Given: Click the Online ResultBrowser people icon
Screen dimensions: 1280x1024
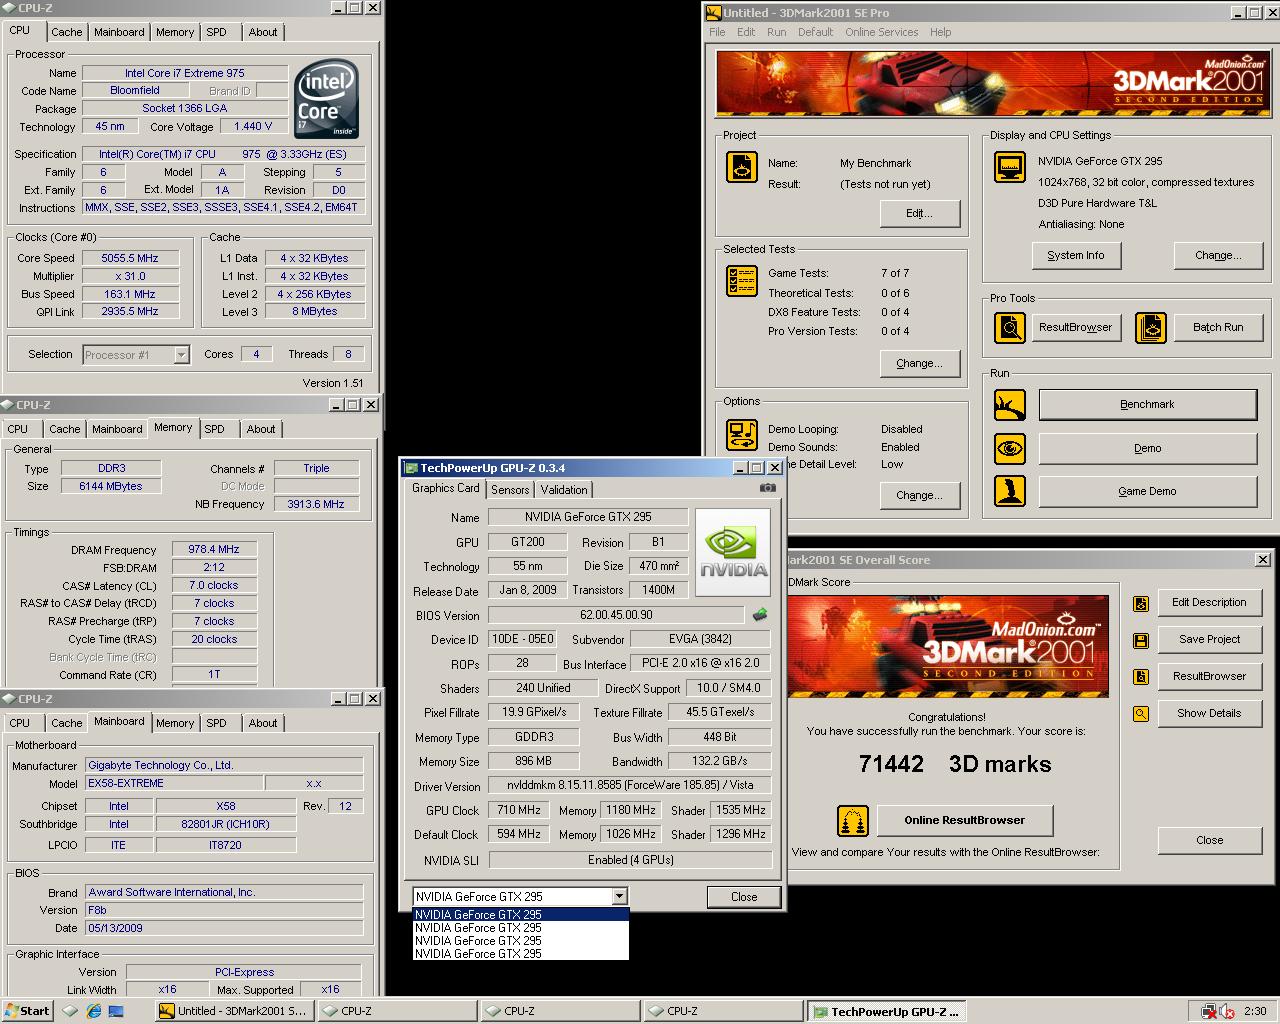Looking at the screenshot, I should point(852,821).
